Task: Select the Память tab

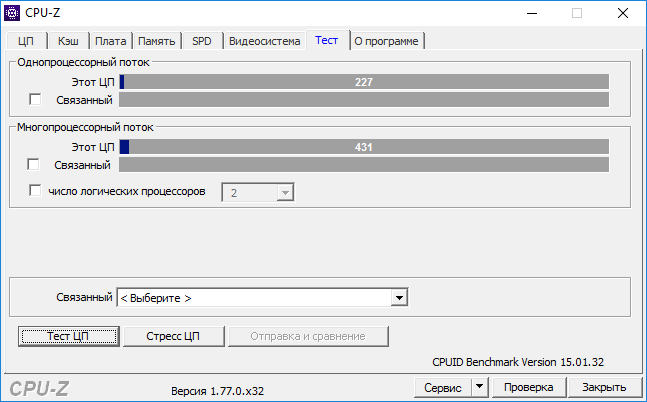Action: click(x=157, y=41)
